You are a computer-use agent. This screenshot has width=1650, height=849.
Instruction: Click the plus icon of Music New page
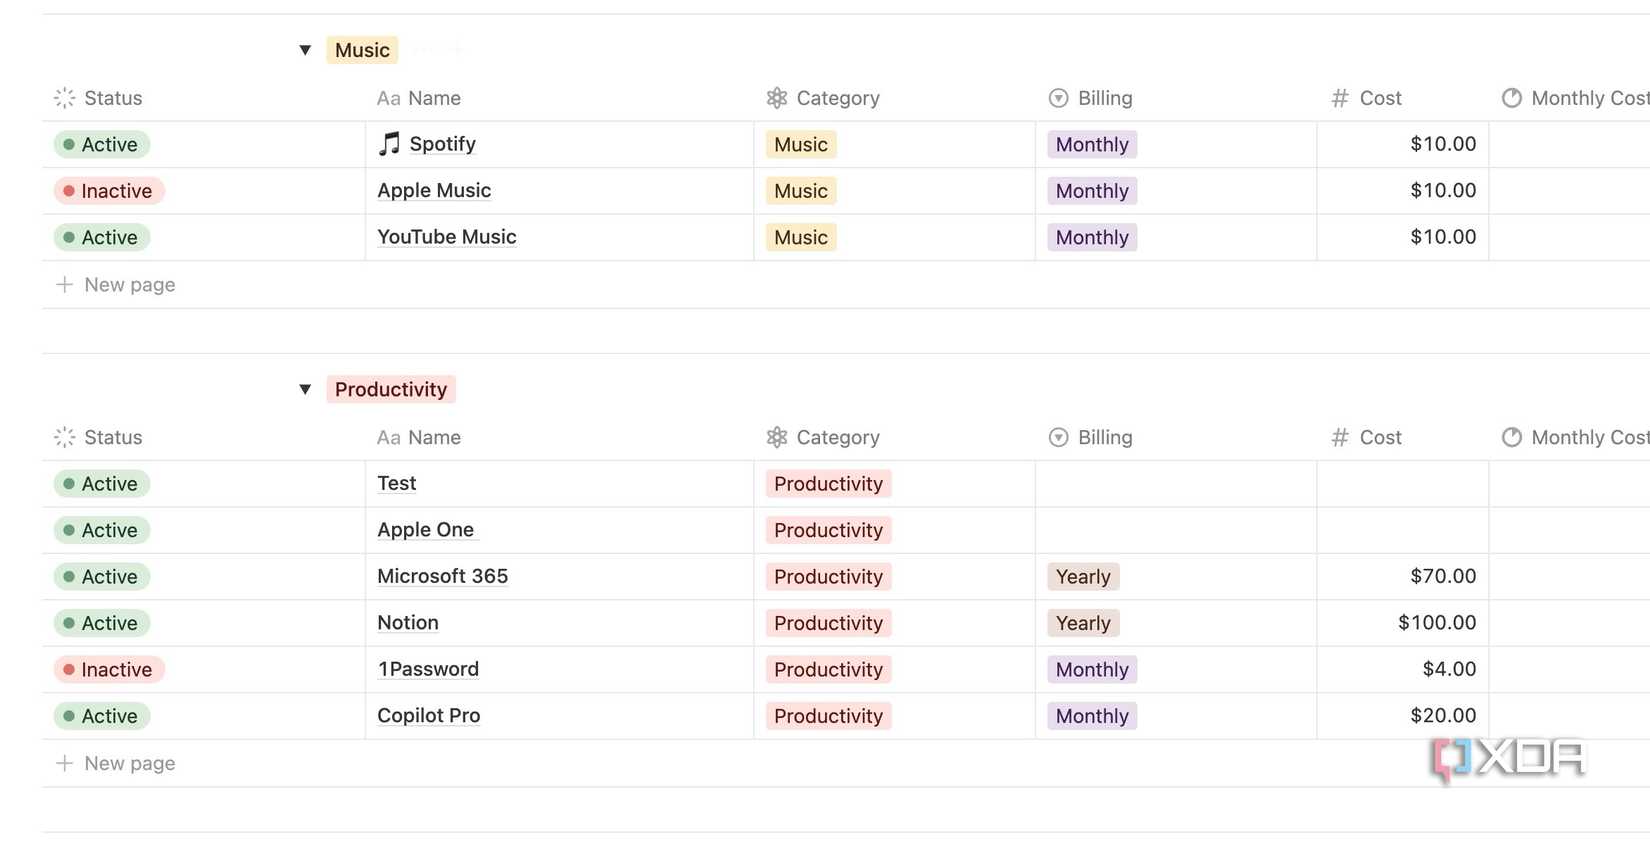65,284
